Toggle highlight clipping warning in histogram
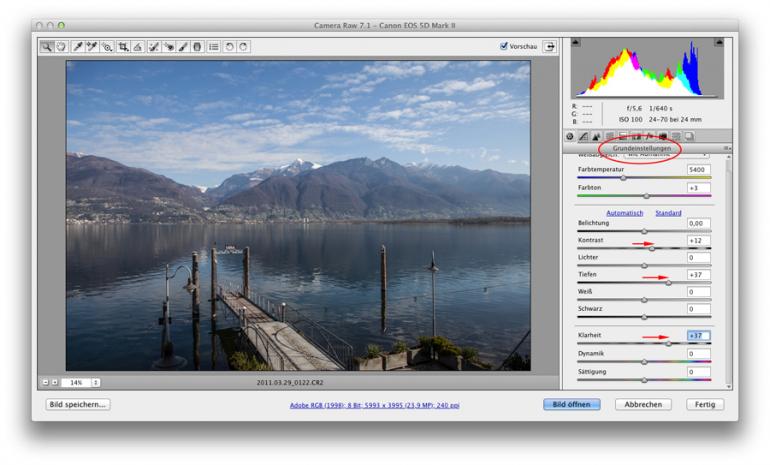Image resolution: width=770 pixels, height=465 pixels. point(719,43)
